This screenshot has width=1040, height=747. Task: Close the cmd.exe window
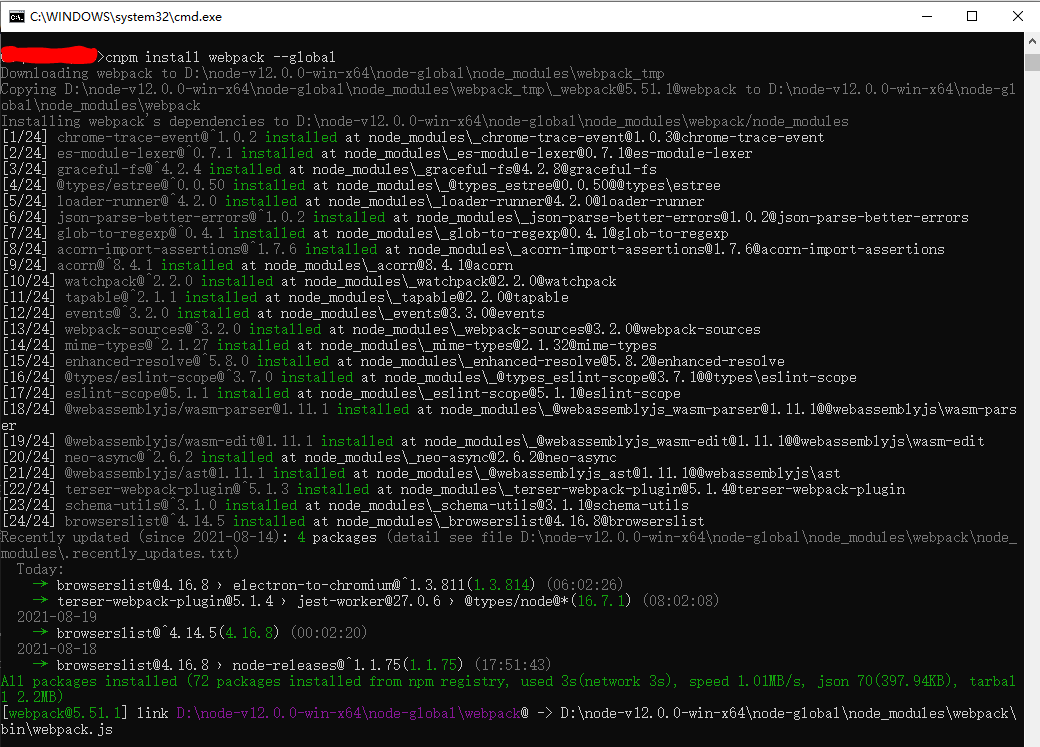click(1017, 17)
